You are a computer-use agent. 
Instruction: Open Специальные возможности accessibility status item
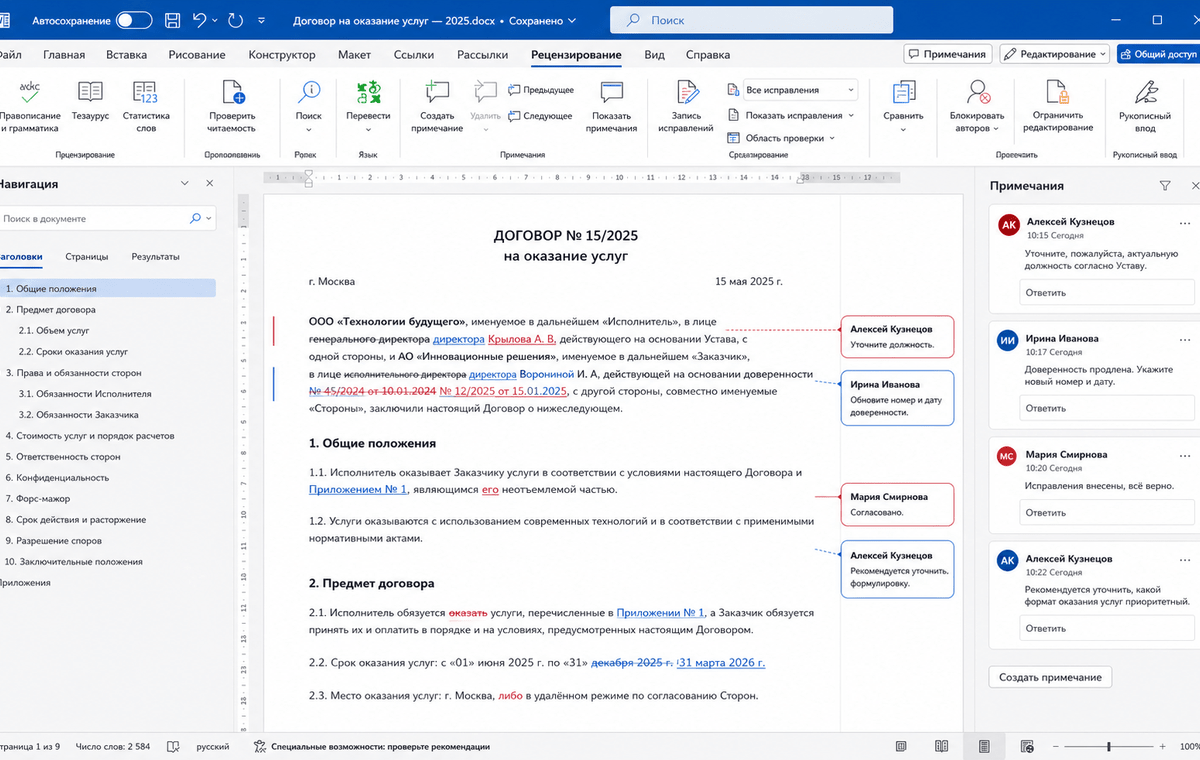(372, 747)
